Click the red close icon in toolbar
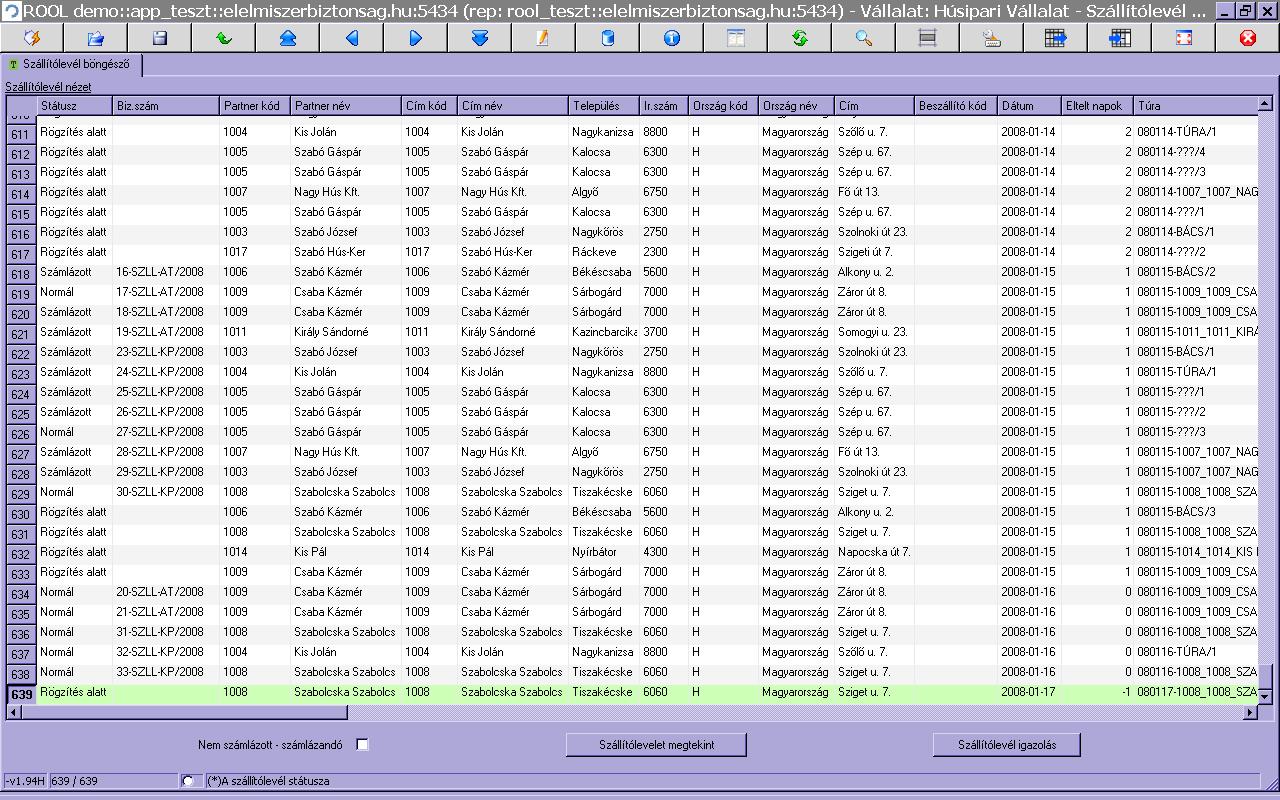The image size is (1280, 800). (1247, 38)
